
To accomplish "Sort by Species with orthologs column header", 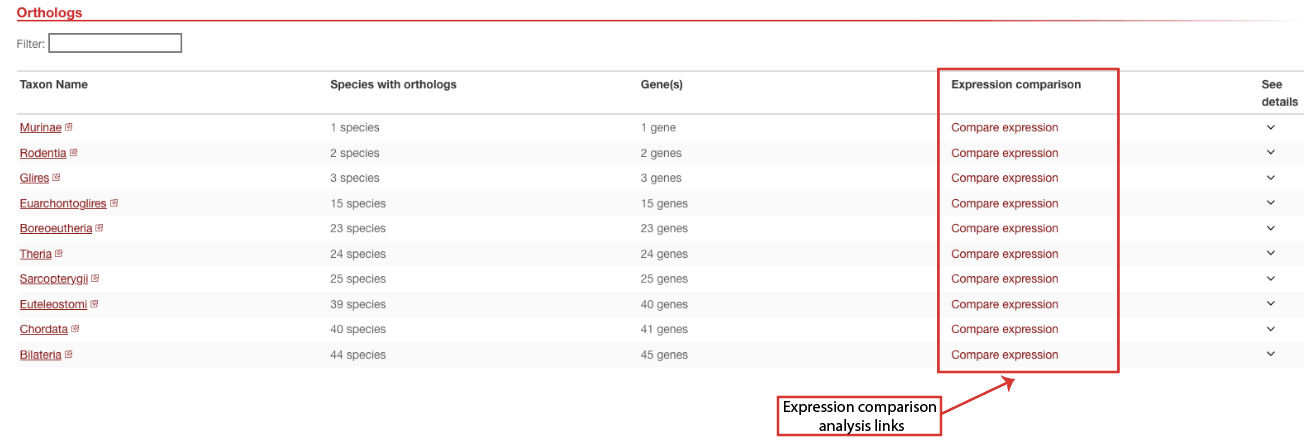I will coord(393,84).
